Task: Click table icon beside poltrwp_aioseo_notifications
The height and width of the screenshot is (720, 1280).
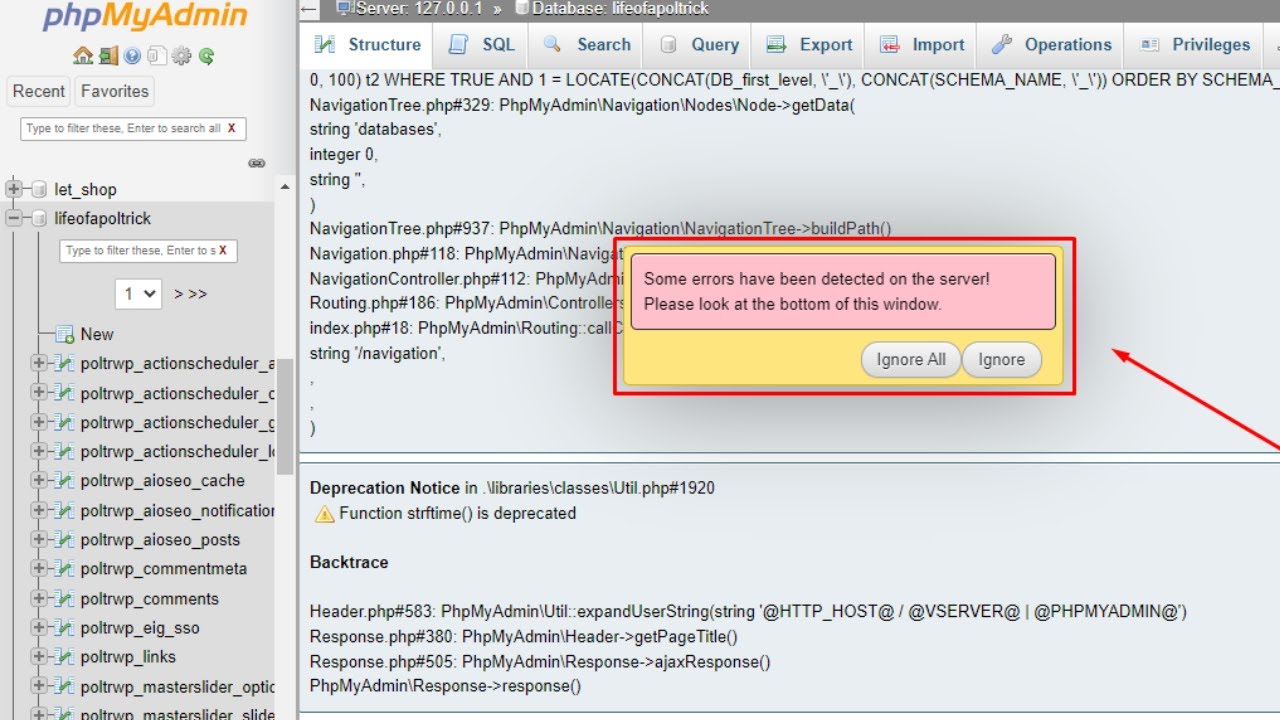Action: point(65,510)
